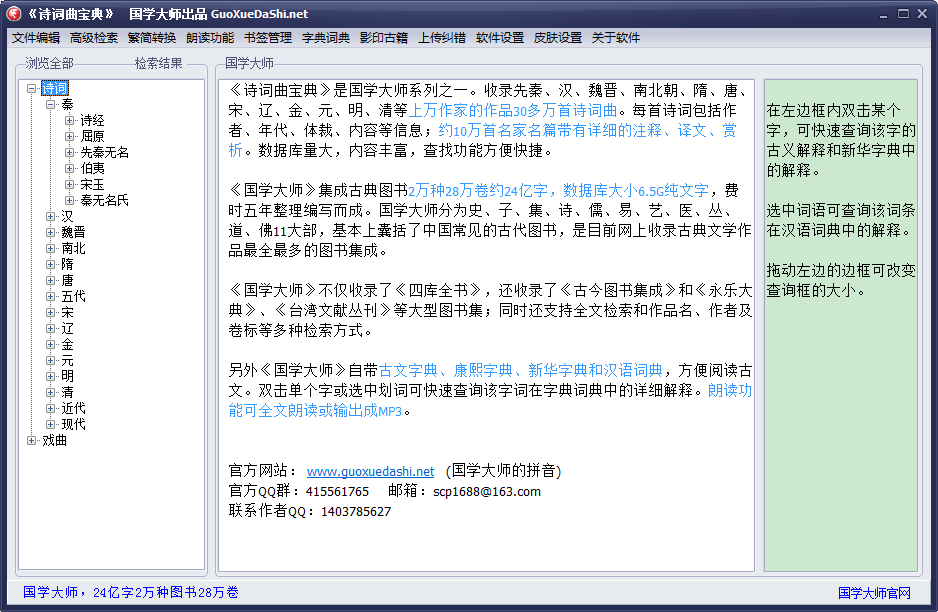The height and width of the screenshot is (612, 938).
Task: Expand the 明 dynasty node
Action: tap(51, 376)
